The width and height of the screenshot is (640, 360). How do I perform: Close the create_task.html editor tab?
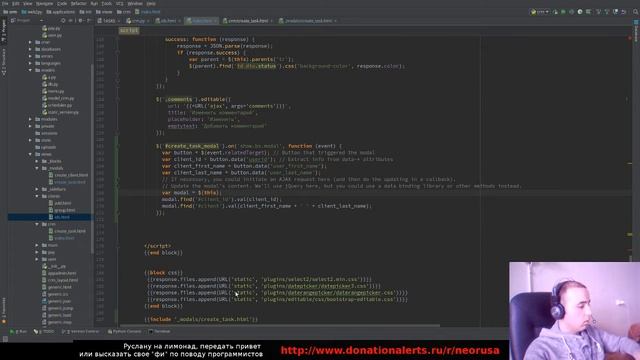point(271,20)
